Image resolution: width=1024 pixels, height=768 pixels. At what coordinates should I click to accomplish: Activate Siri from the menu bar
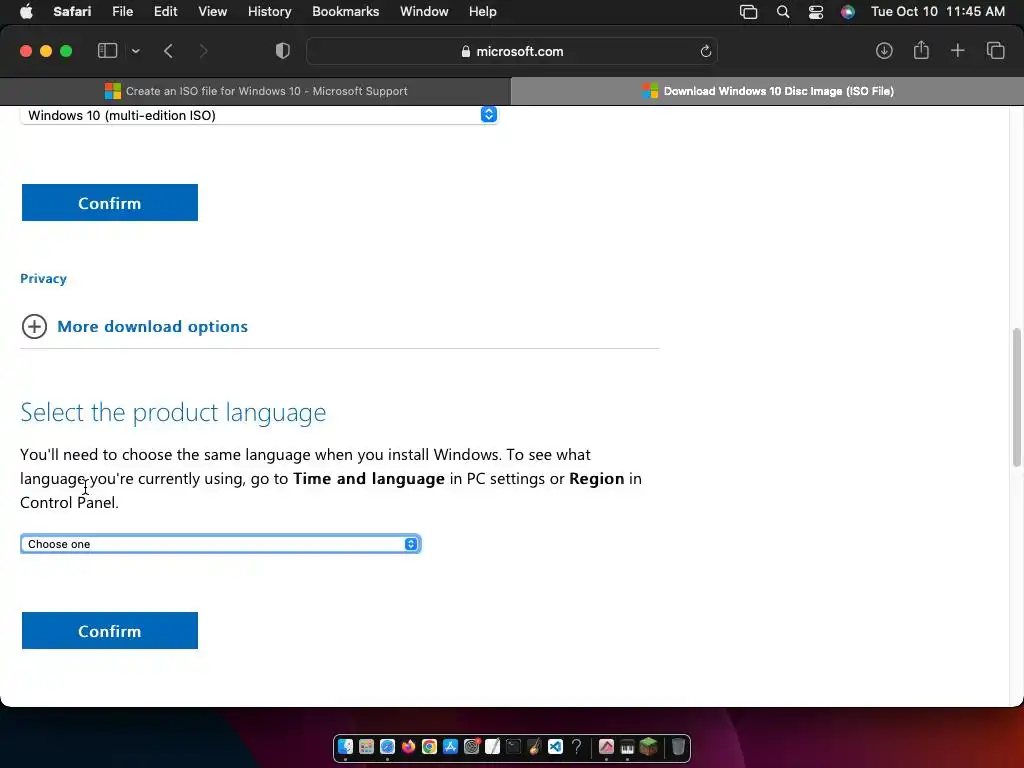click(848, 12)
